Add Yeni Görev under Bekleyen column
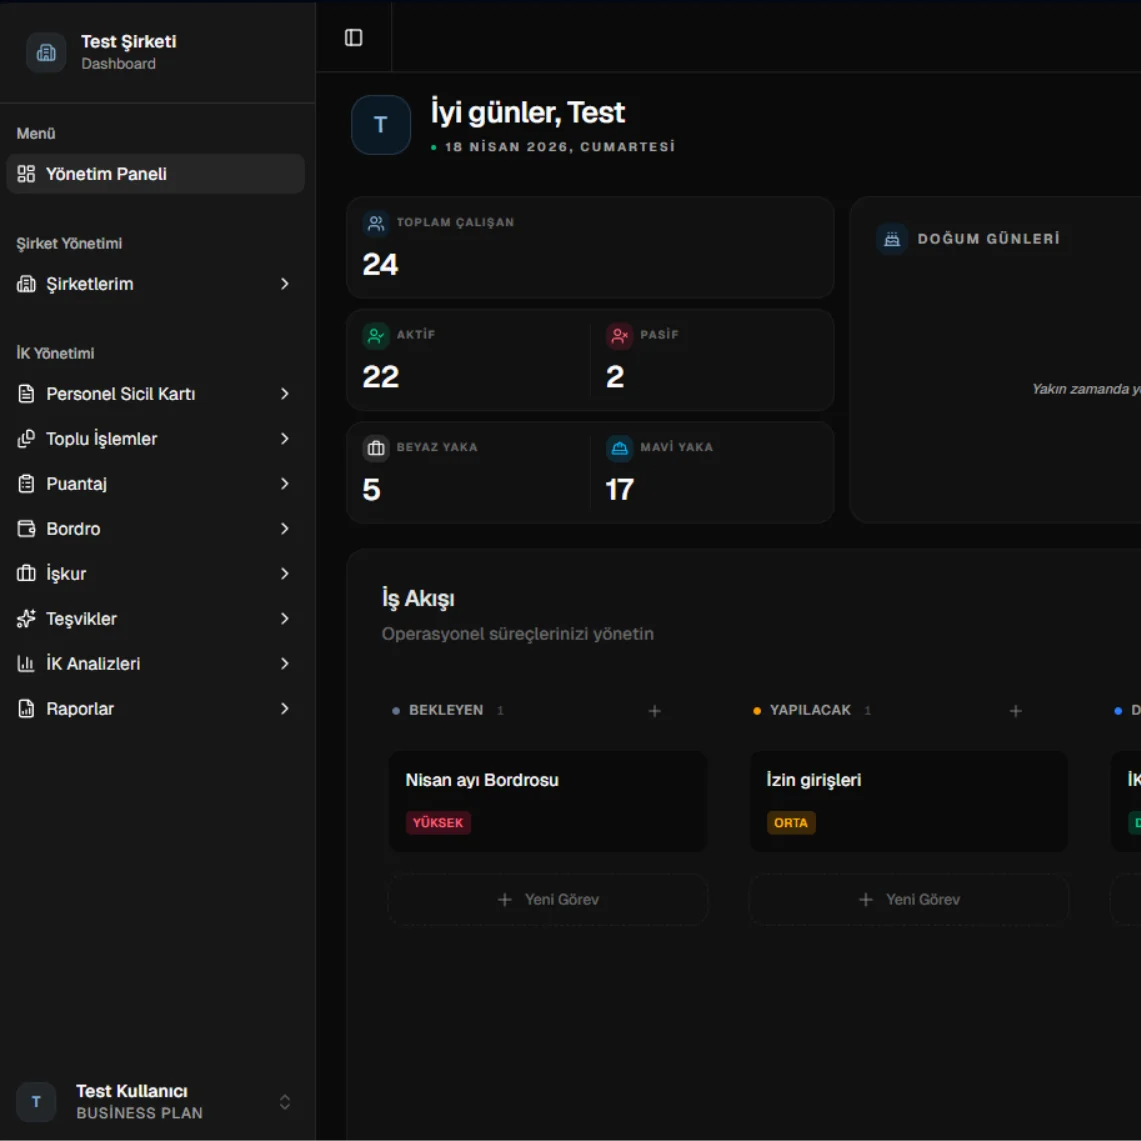Image resolution: width=1141 pixels, height=1141 pixels. pyautogui.click(x=548, y=900)
